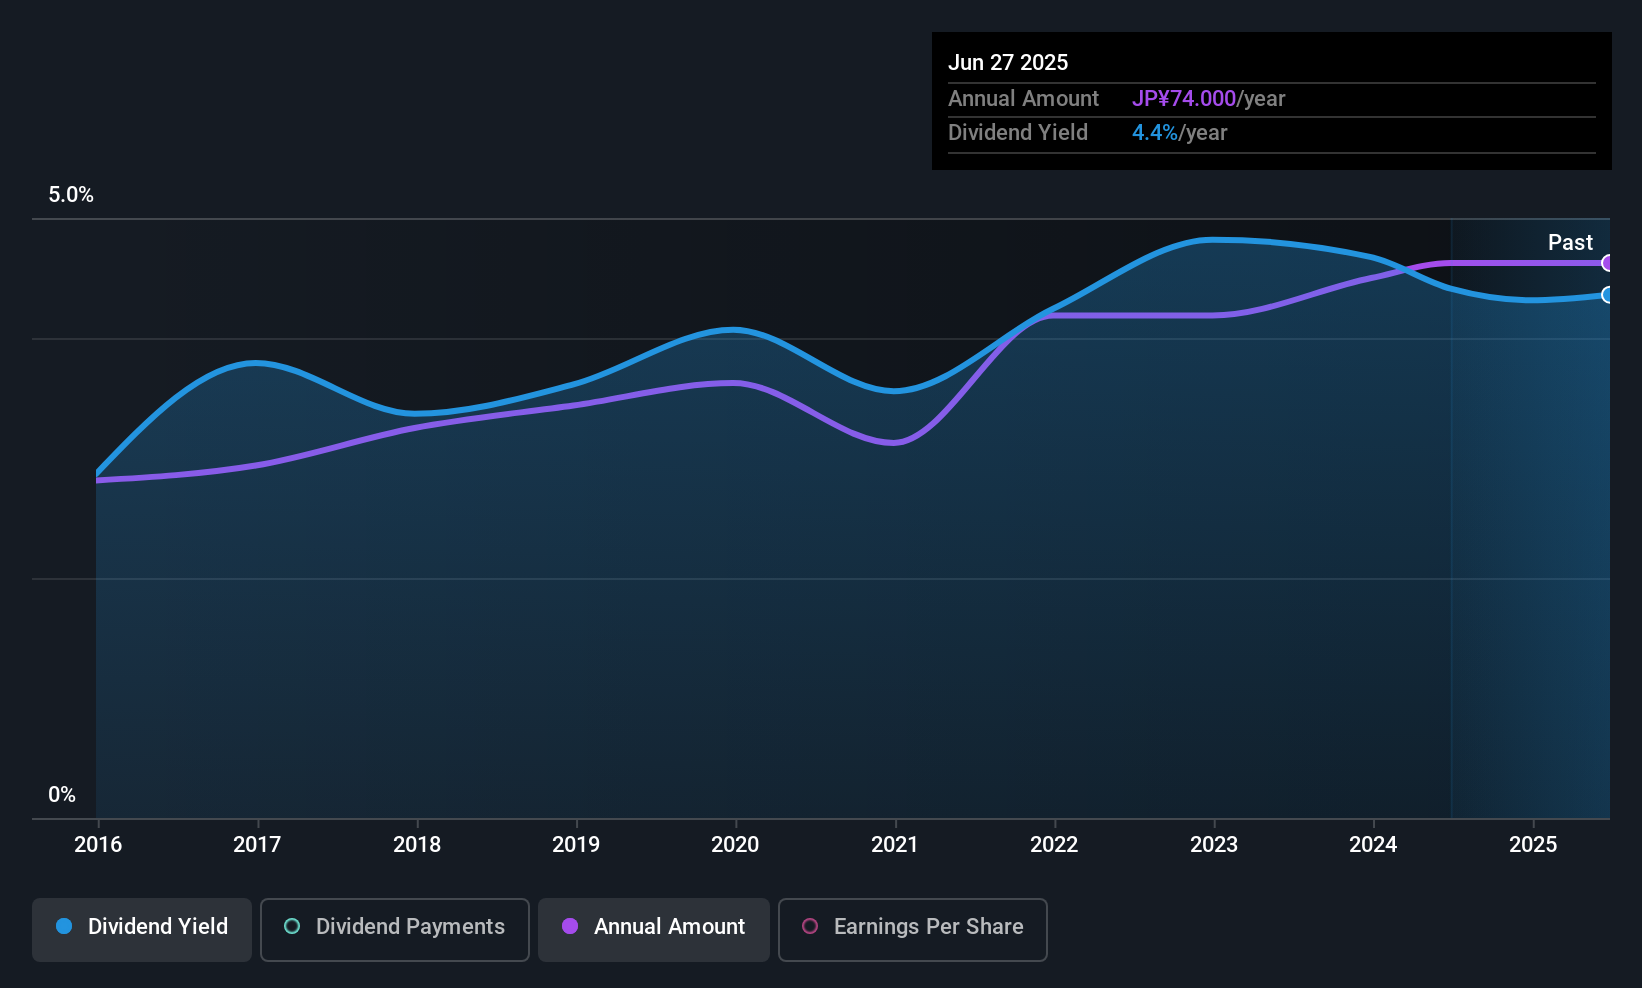
Task: Click the purple Annual Amount legend dot
Action: [x=570, y=926]
